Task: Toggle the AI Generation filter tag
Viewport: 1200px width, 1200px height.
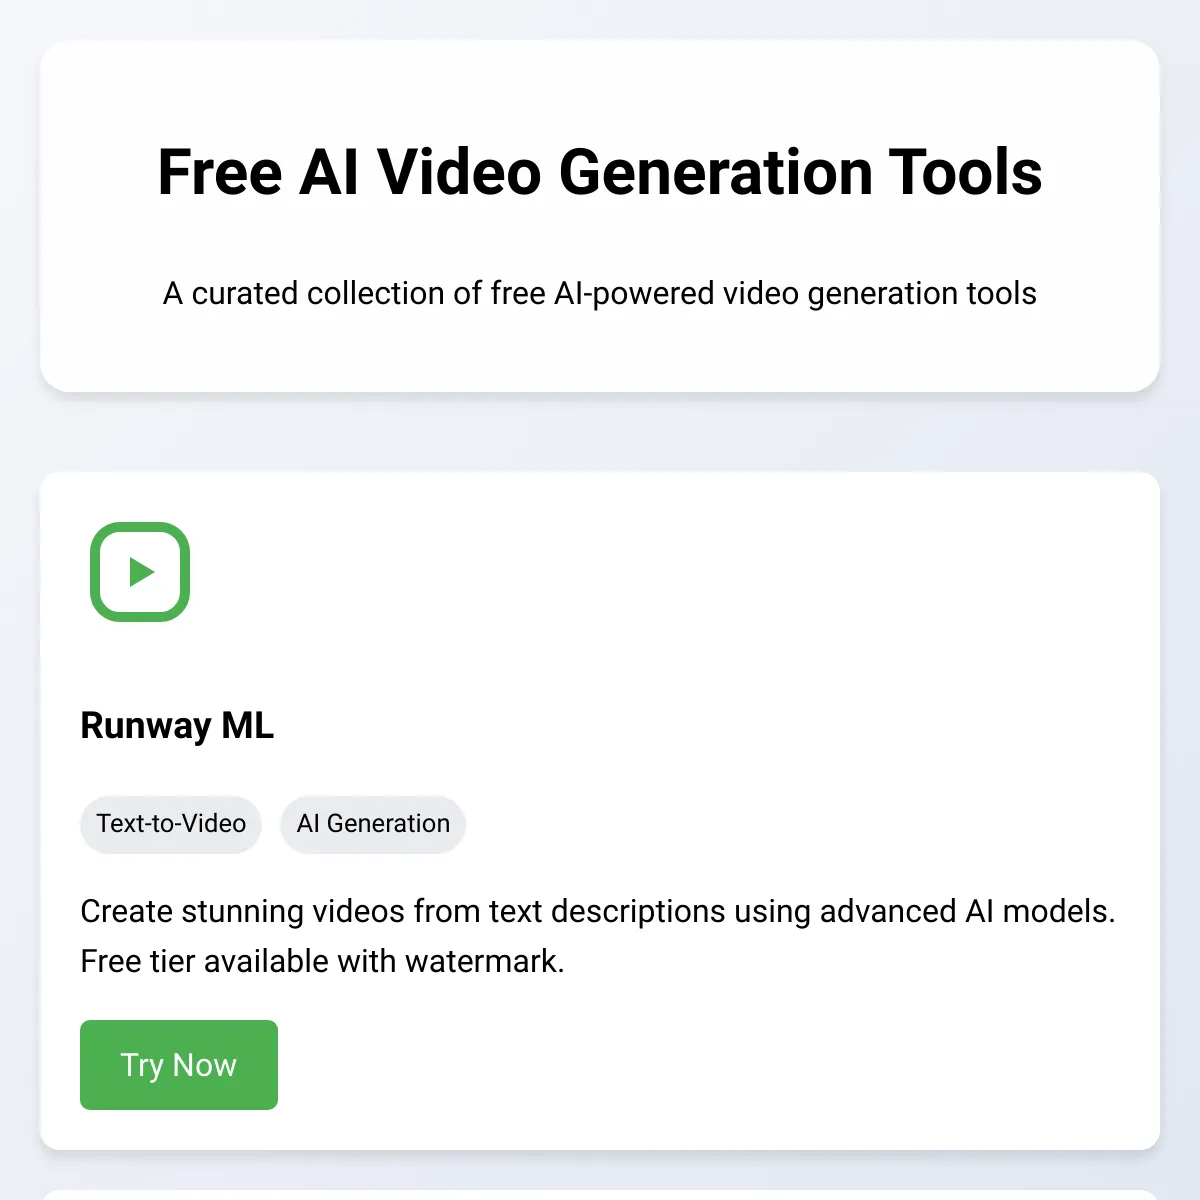Action: click(x=372, y=824)
